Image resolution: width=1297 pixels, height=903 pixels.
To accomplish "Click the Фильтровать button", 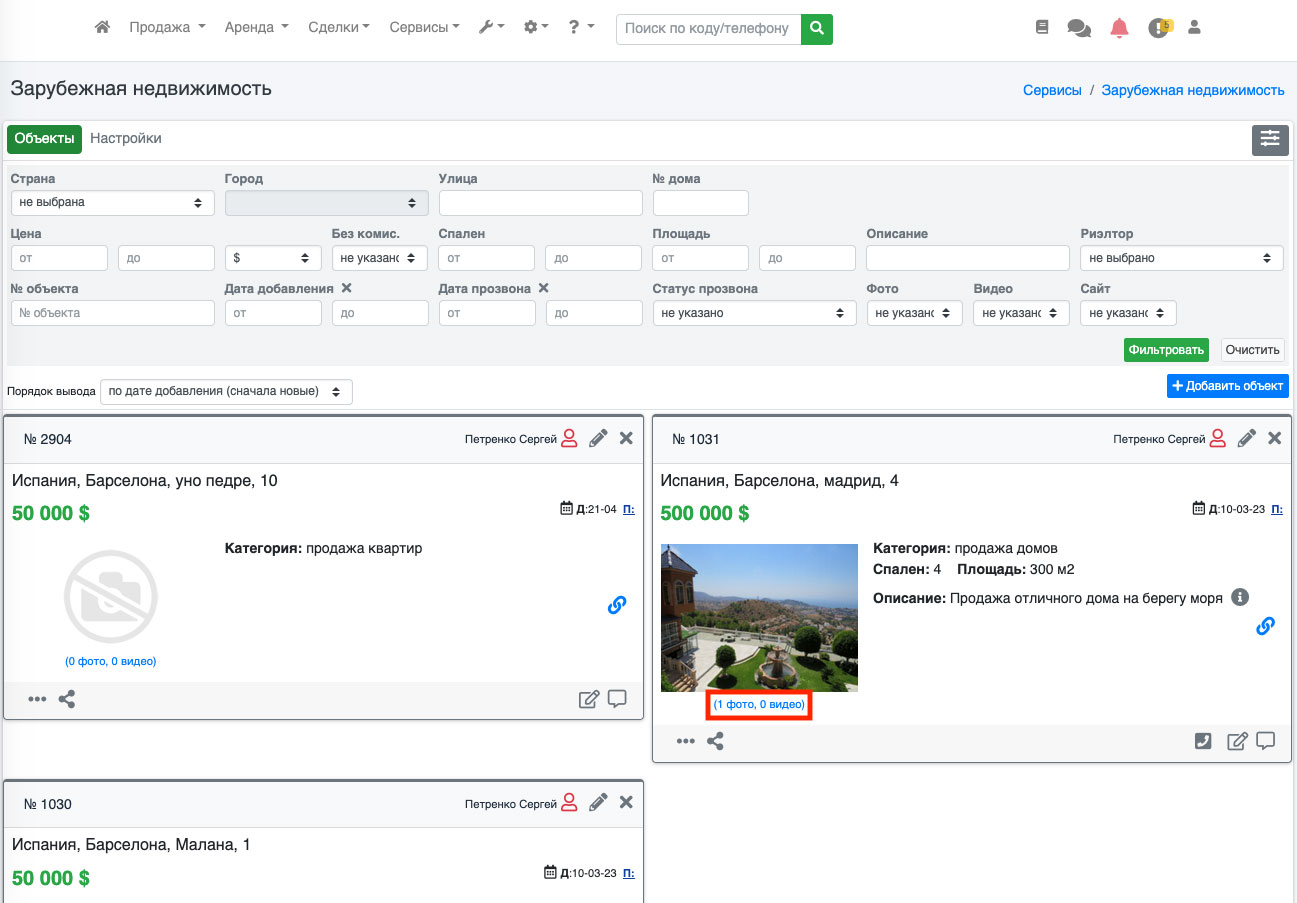I will pos(1165,350).
